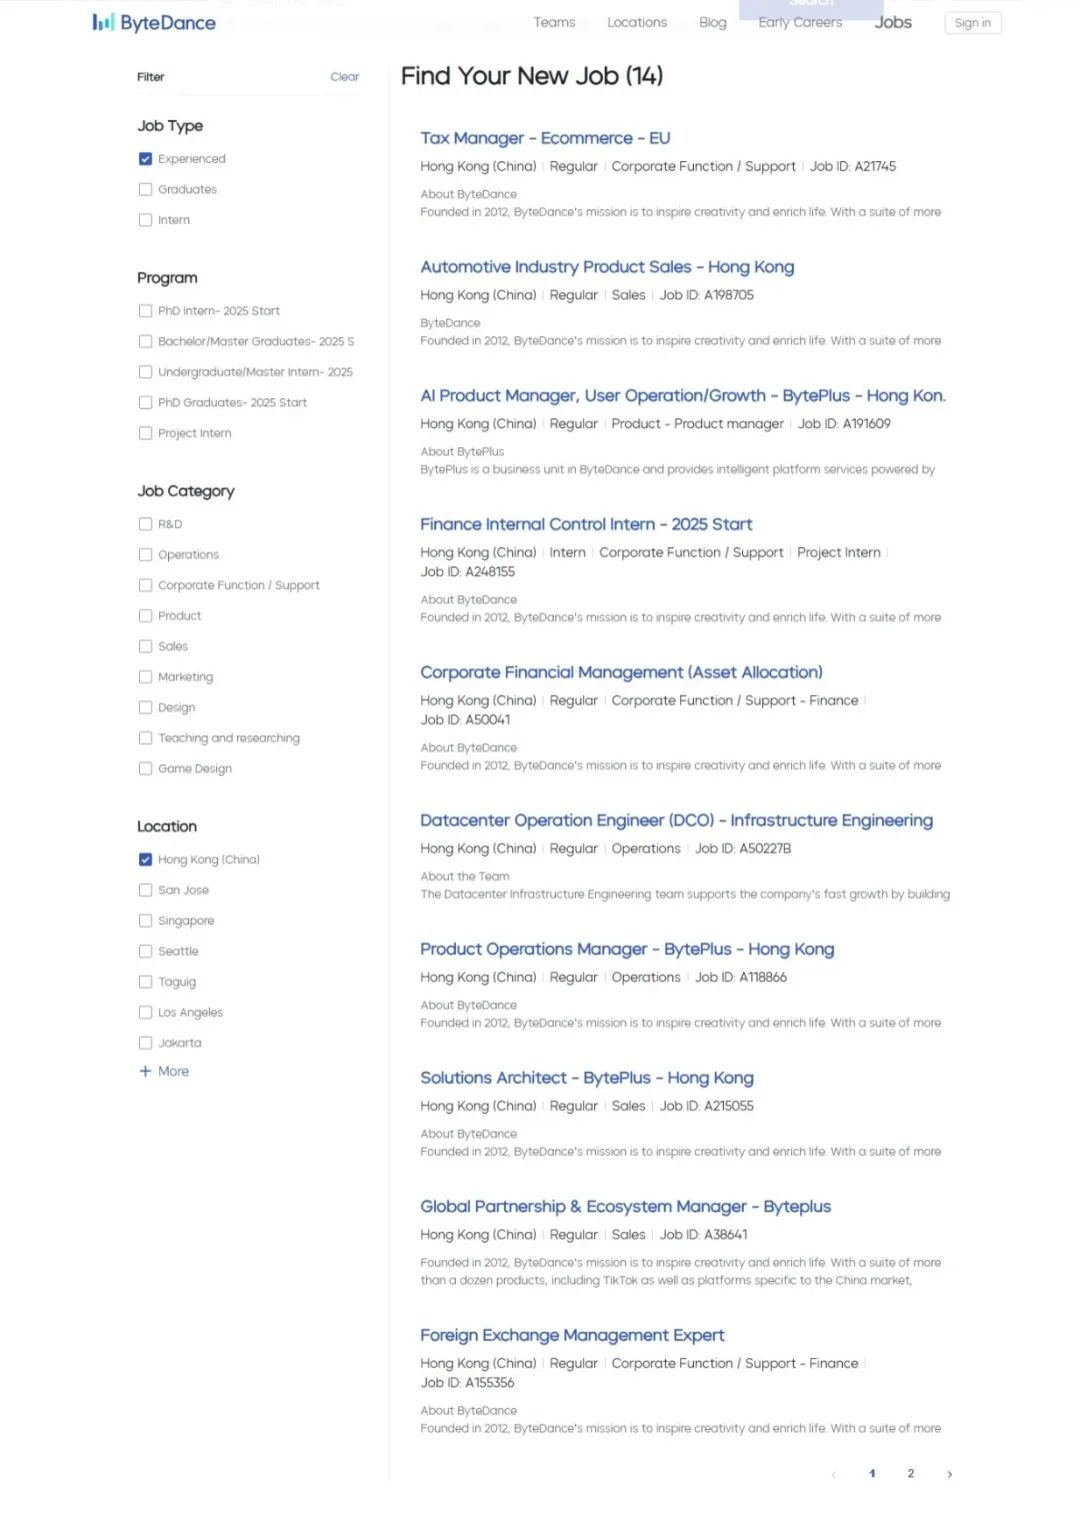This screenshot has width=1080, height=1514.
Task: Open AI Product Manager BytePlus job
Action: click(683, 396)
